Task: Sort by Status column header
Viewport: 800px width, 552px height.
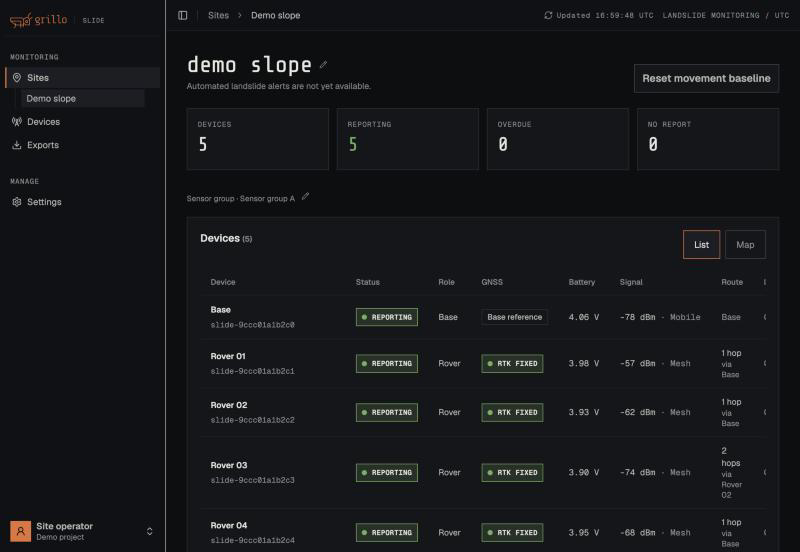Action: [367, 282]
